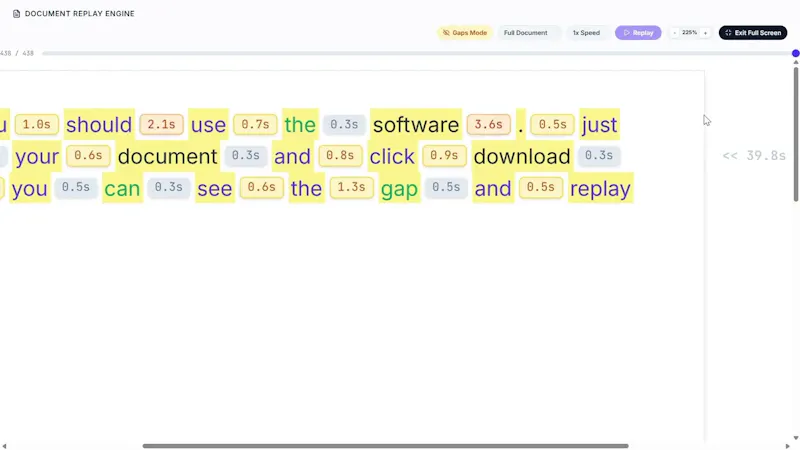Screen dimensions: 800x450
Task: Click the word "click"
Action: click(392, 156)
